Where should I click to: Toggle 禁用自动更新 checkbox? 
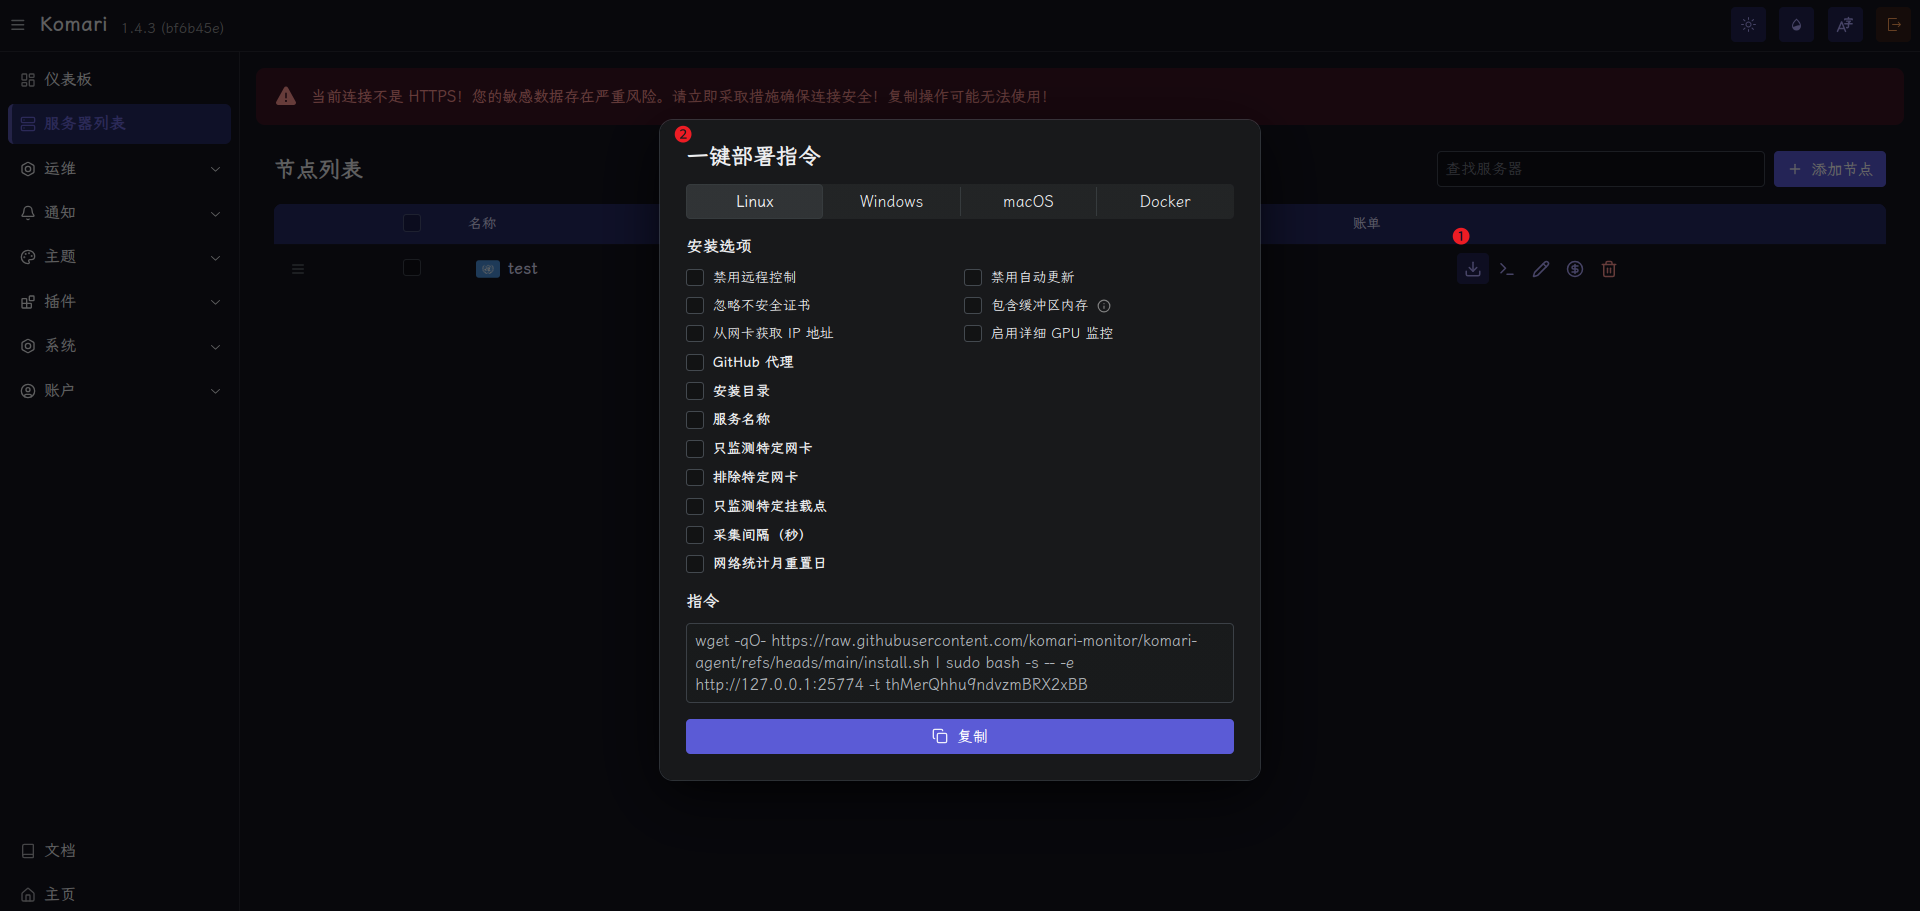click(973, 277)
